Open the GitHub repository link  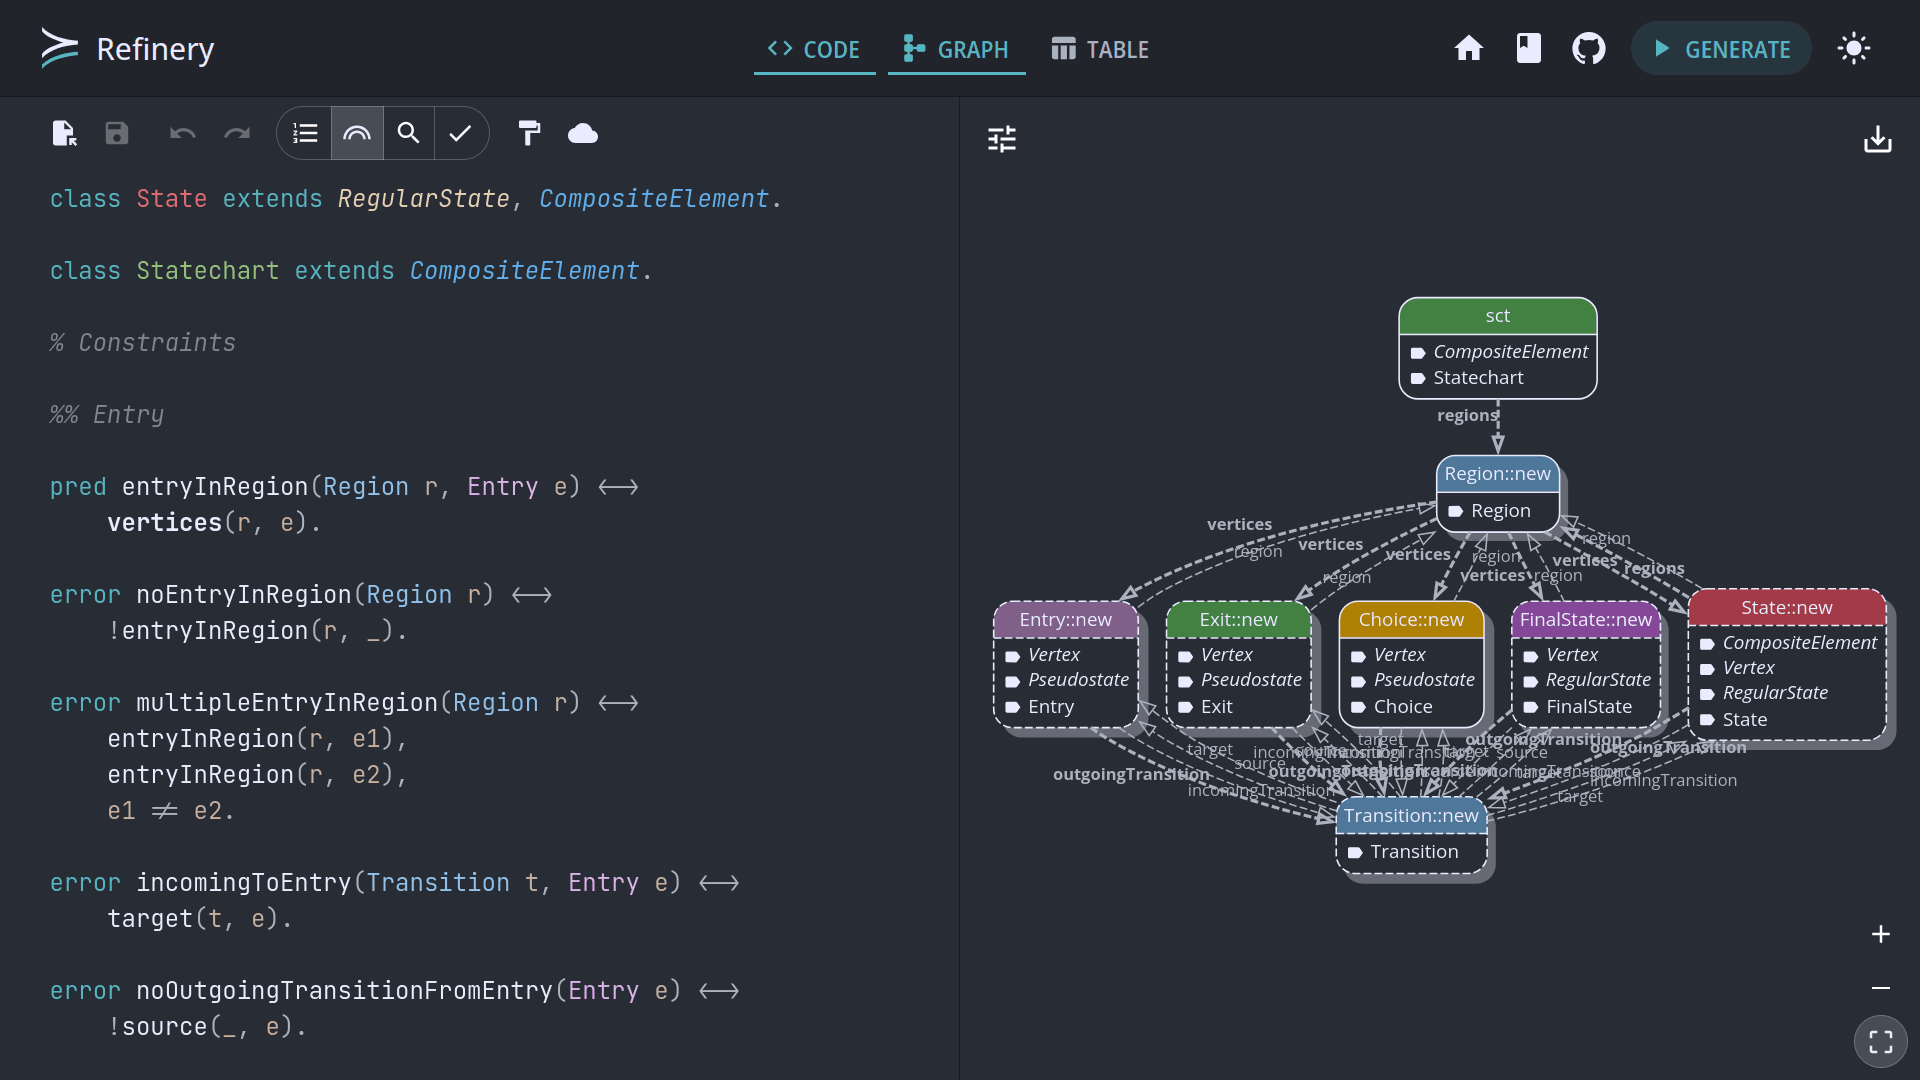1588,49
